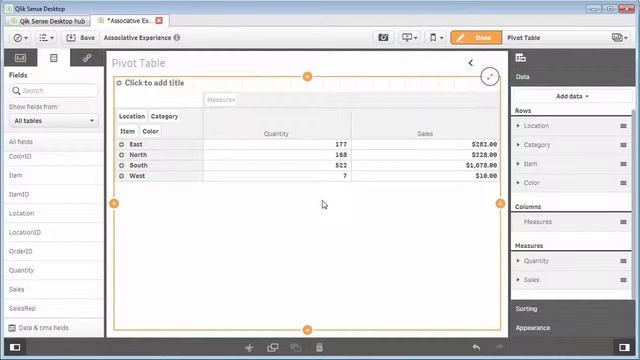Open the navigation compass menu
The height and width of the screenshot is (360, 640).
pyautogui.click(x=20, y=38)
